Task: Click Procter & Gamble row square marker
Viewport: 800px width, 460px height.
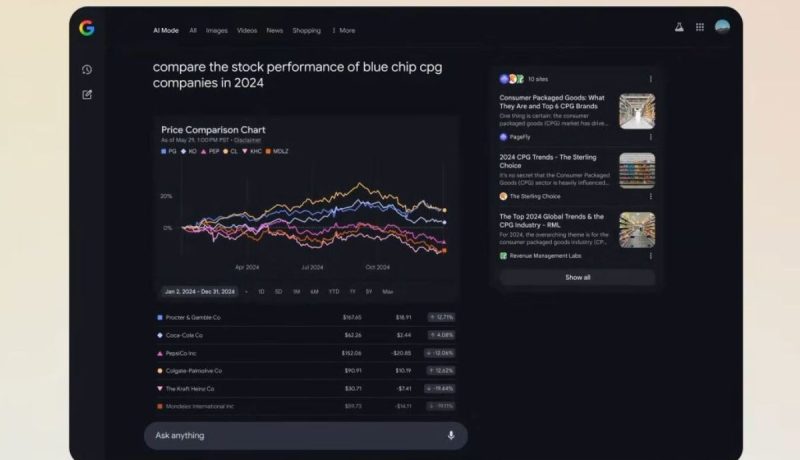Action: coord(160,317)
